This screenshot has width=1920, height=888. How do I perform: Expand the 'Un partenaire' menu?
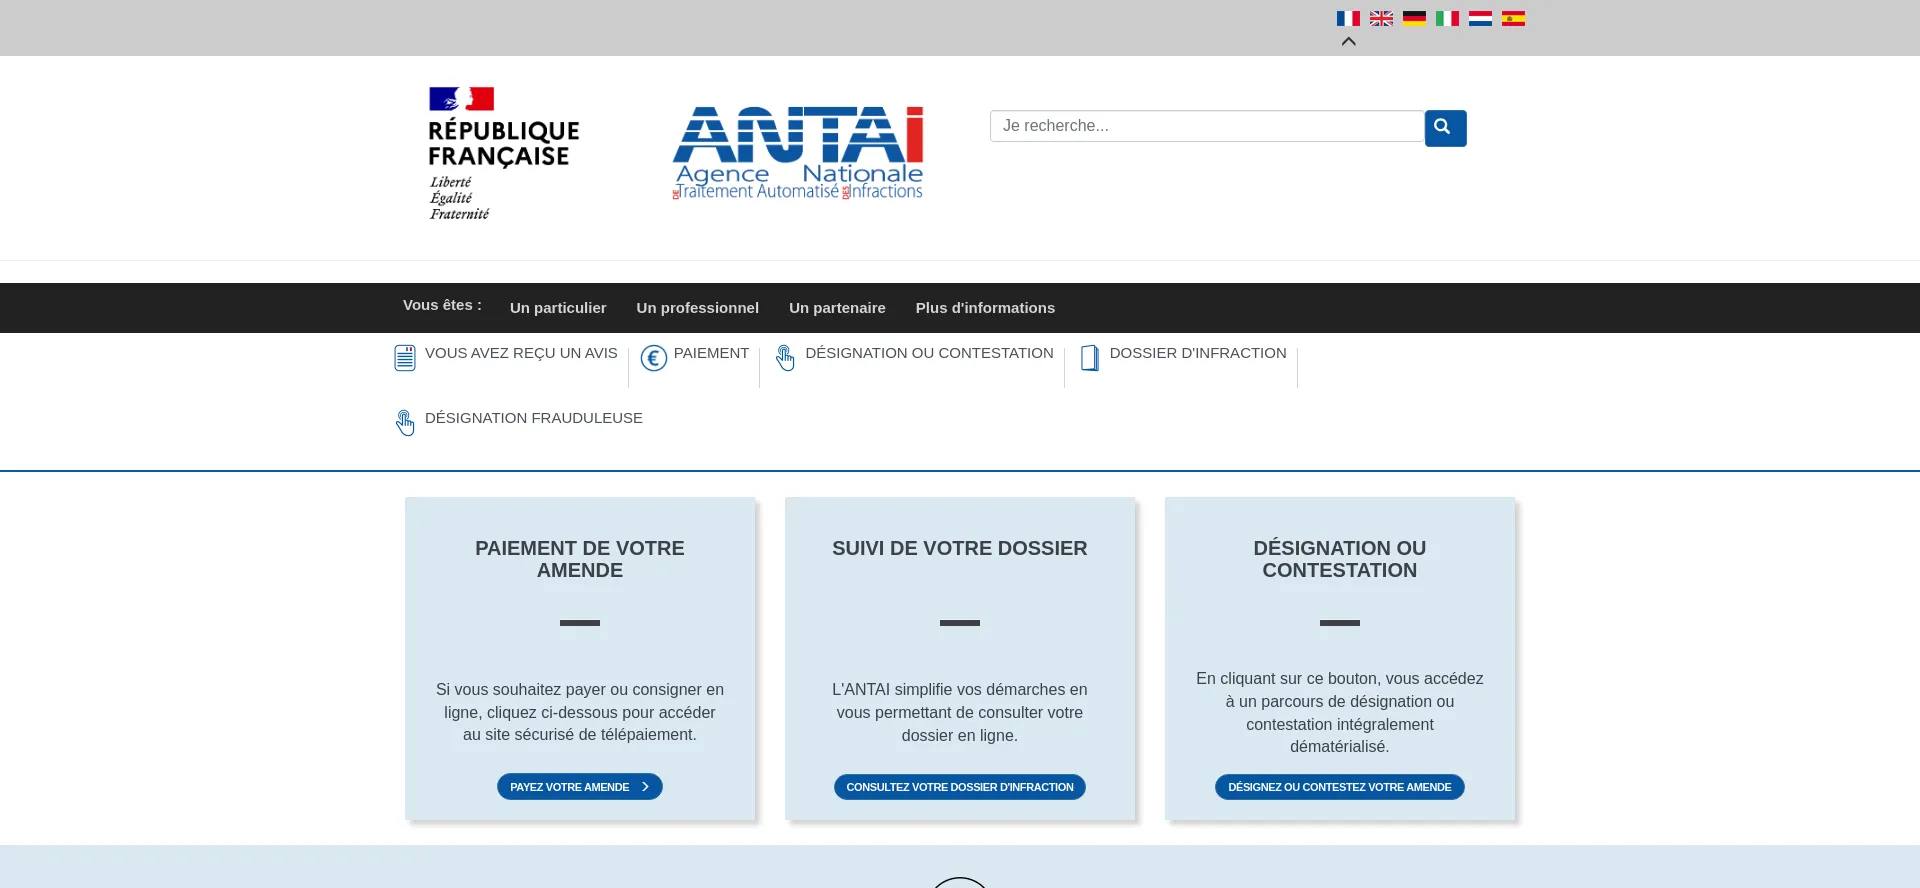(837, 308)
